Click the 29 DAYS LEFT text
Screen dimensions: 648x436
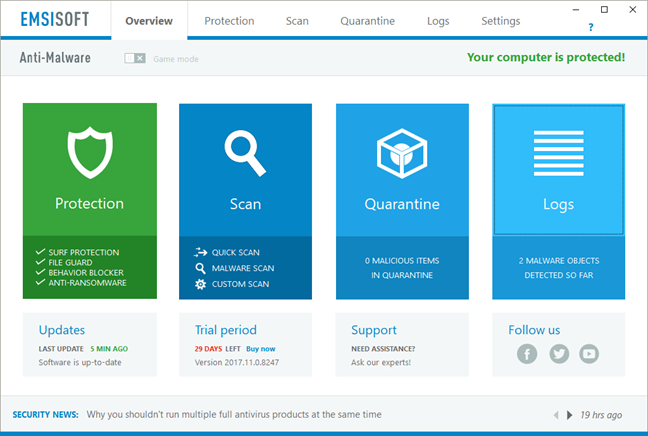(x=217, y=349)
